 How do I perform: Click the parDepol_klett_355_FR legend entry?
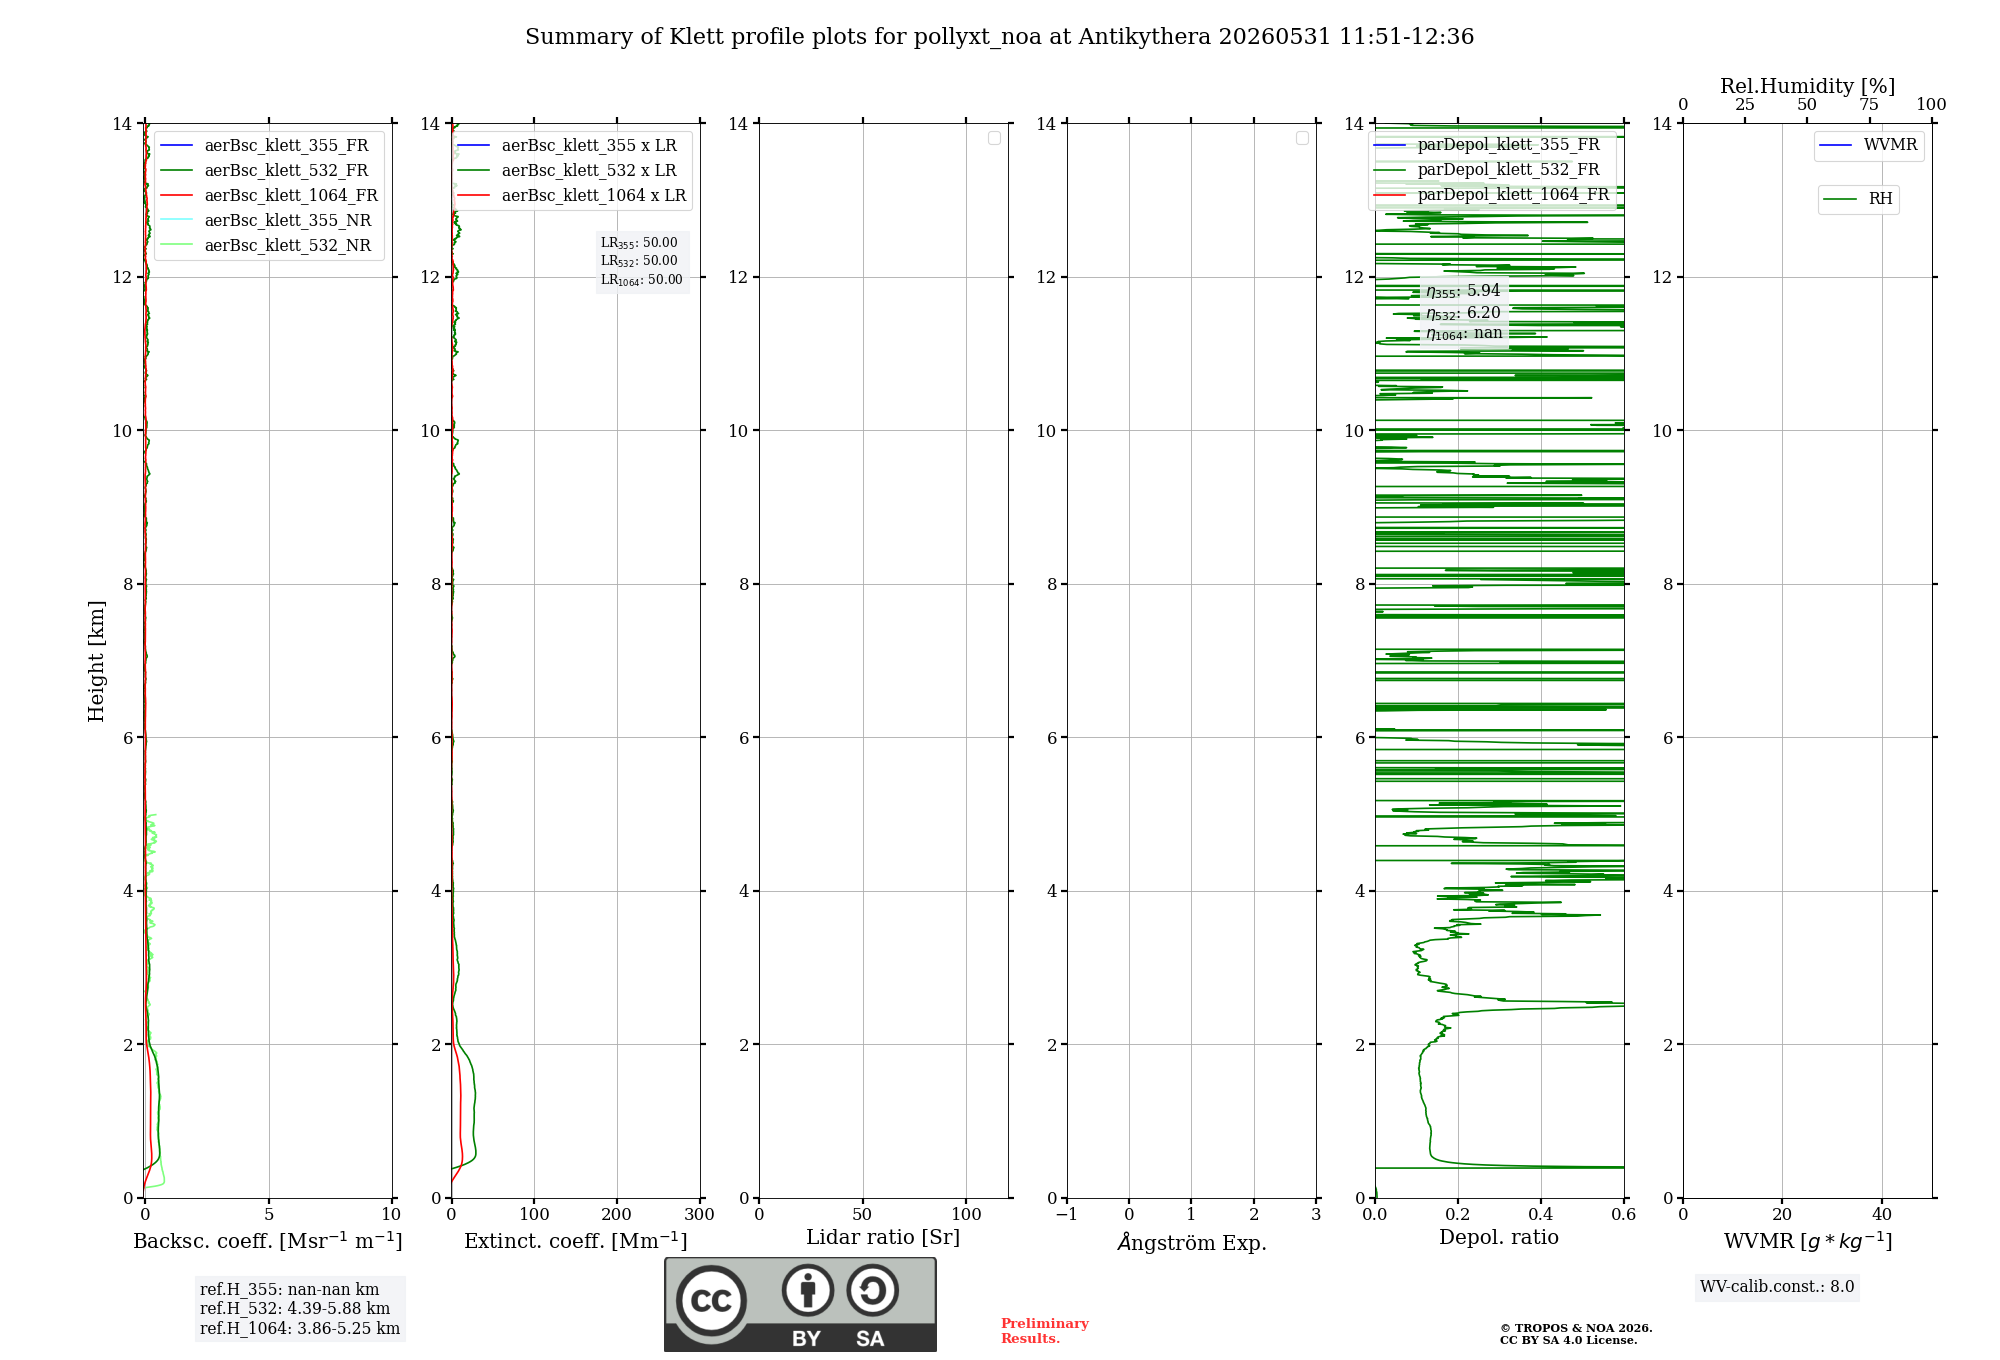(x=1487, y=145)
